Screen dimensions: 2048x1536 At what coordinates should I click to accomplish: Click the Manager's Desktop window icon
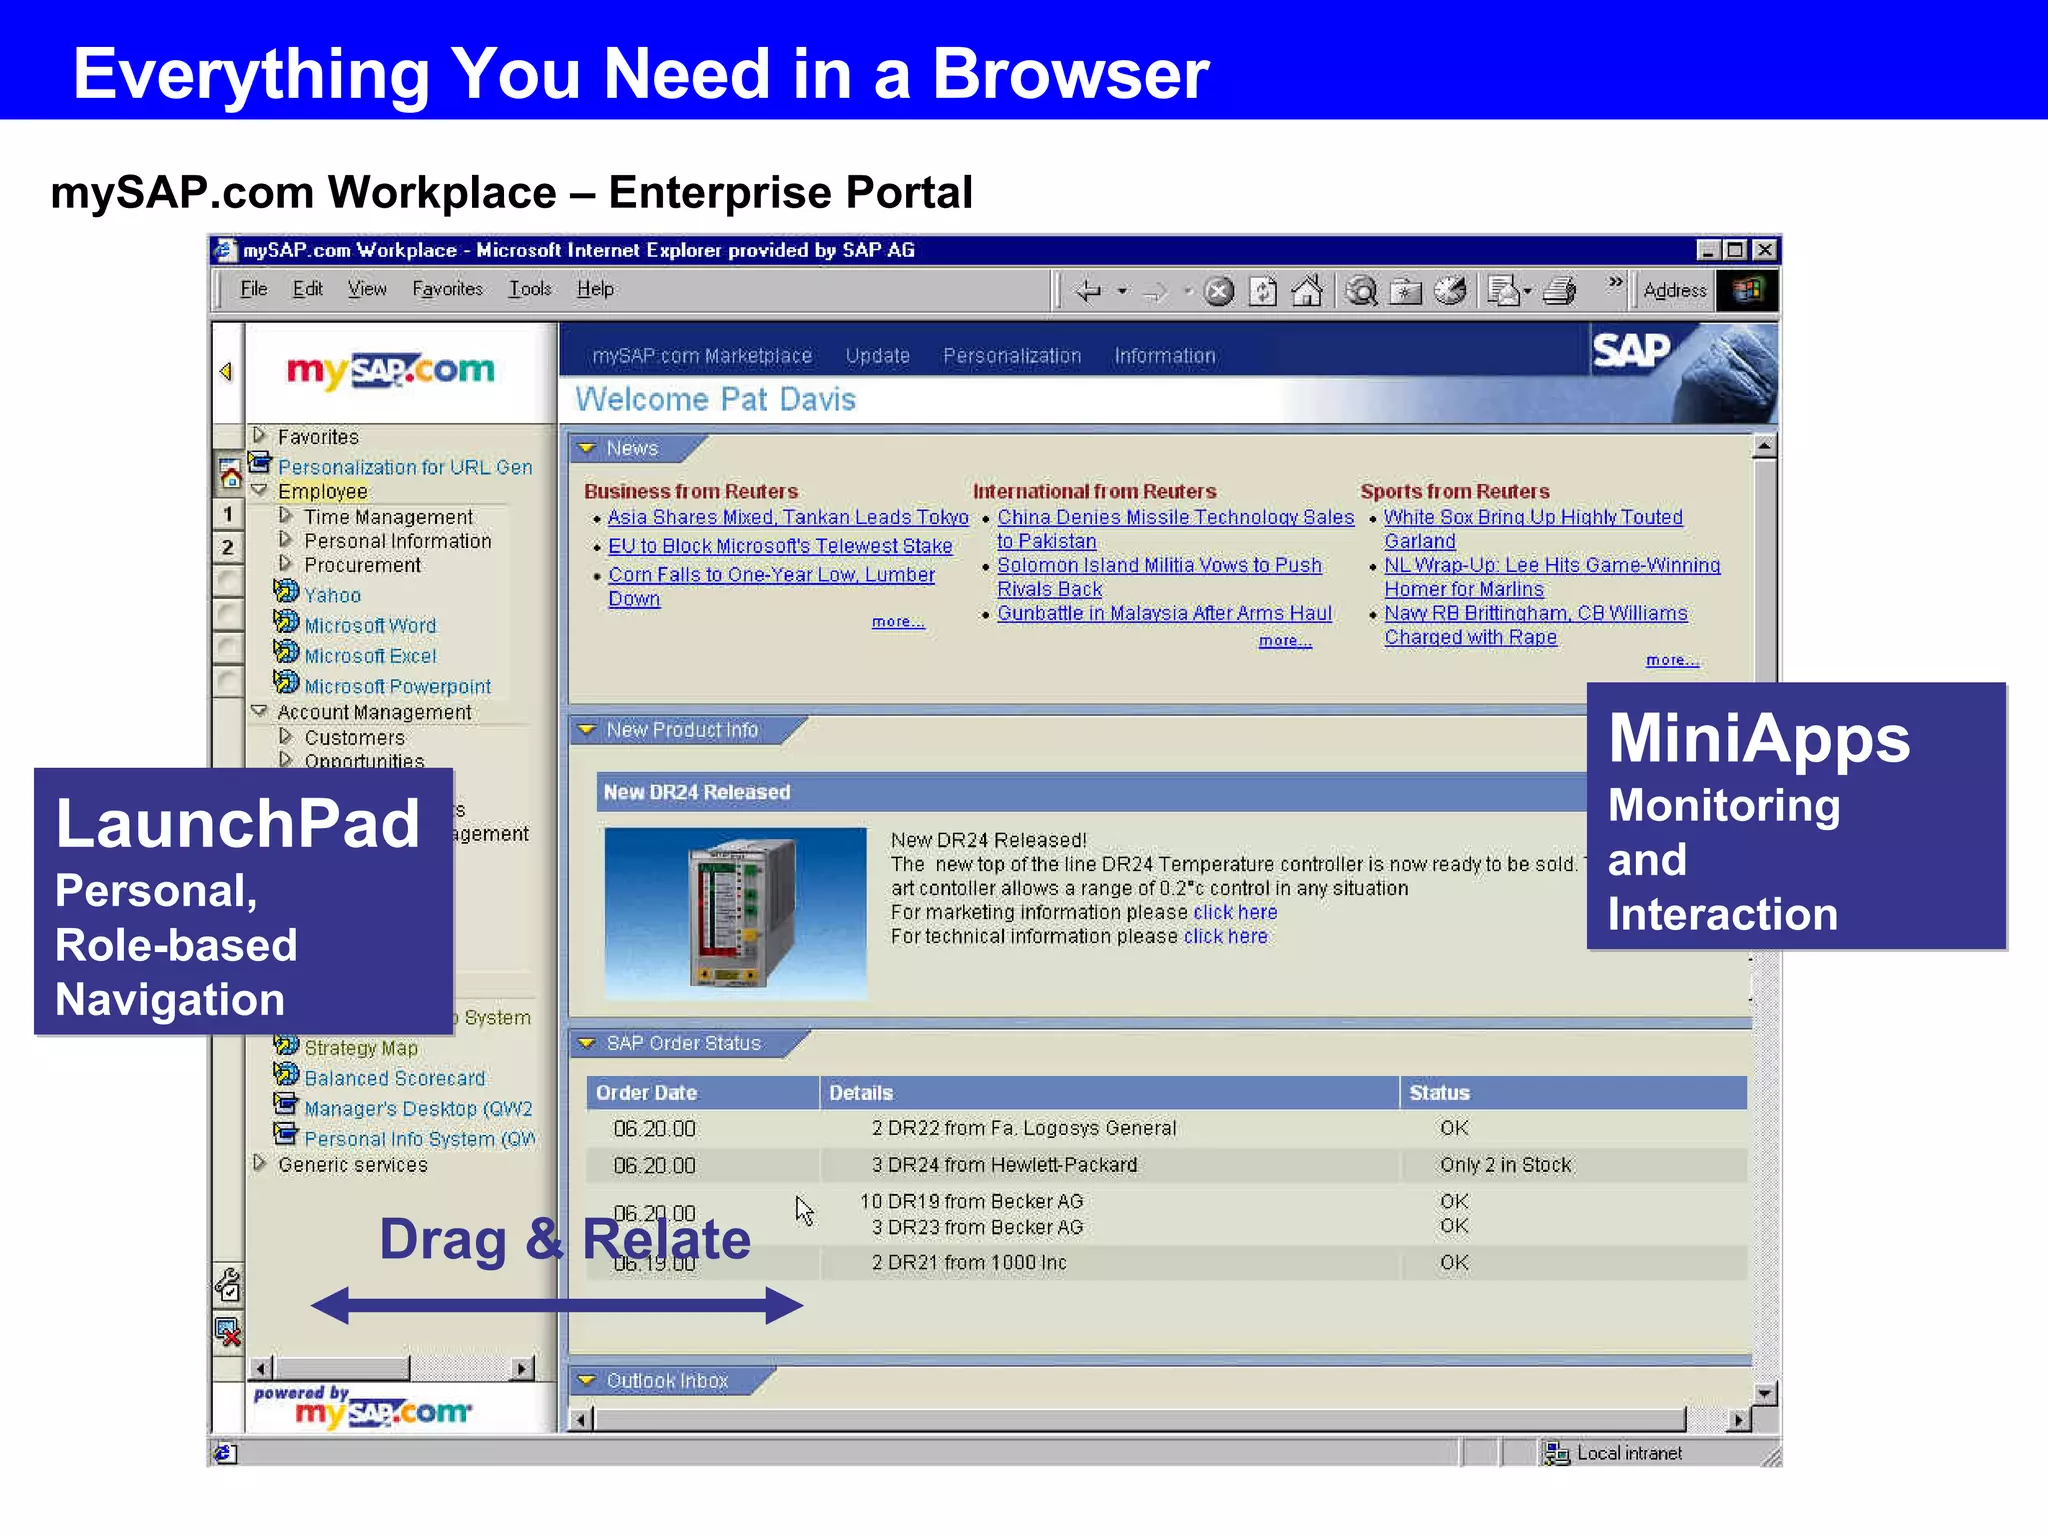(286, 1105)
